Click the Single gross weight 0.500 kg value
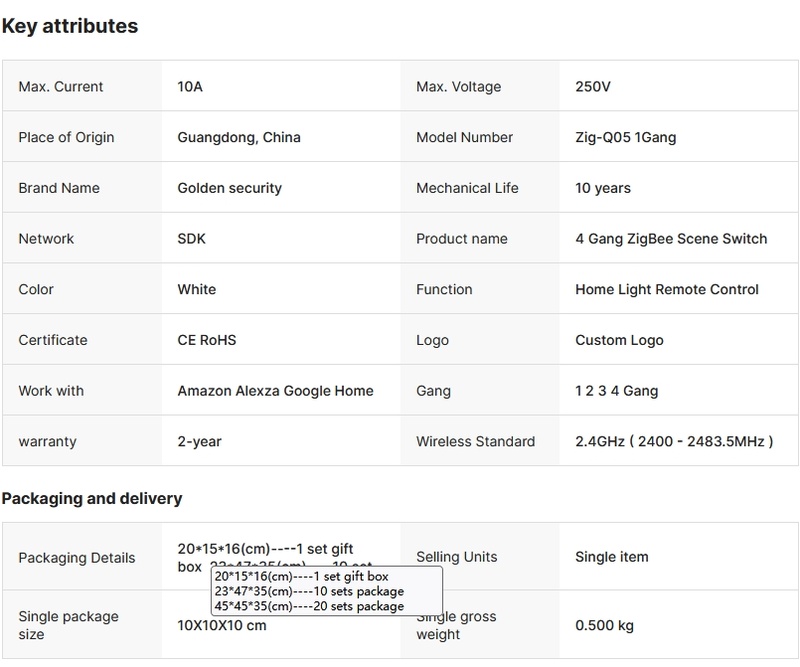 click(x=604, y=625)
